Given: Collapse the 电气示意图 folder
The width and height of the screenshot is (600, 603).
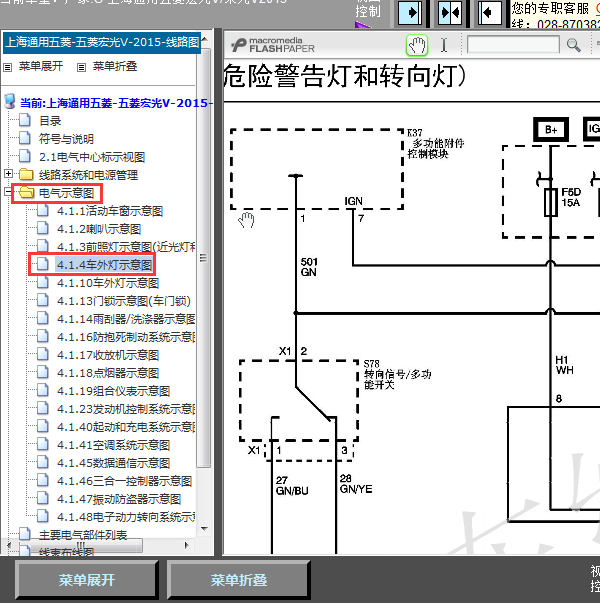Looking at the screenshot, I should point(8,192).
